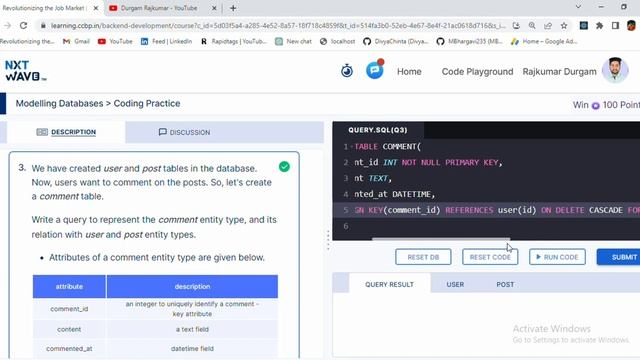
Task: Click the green completed checkmark icon
Action: [284, 167]
